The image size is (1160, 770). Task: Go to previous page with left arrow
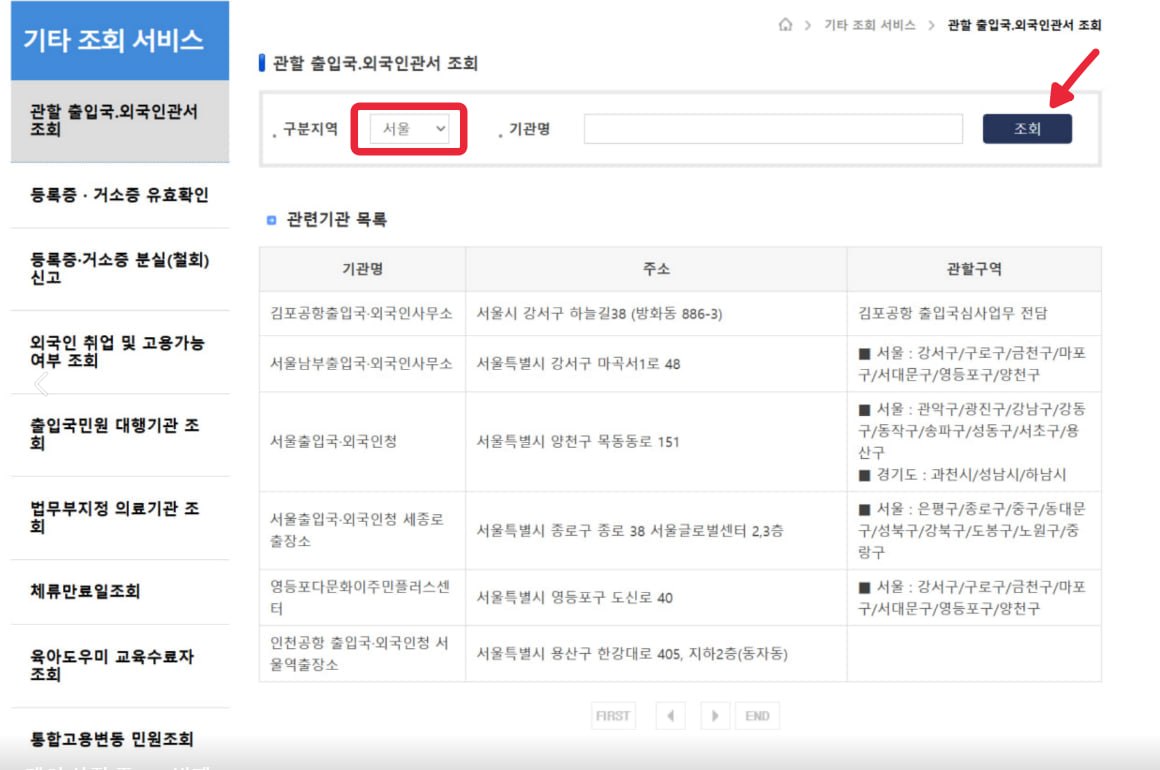[x=670, y=716]
